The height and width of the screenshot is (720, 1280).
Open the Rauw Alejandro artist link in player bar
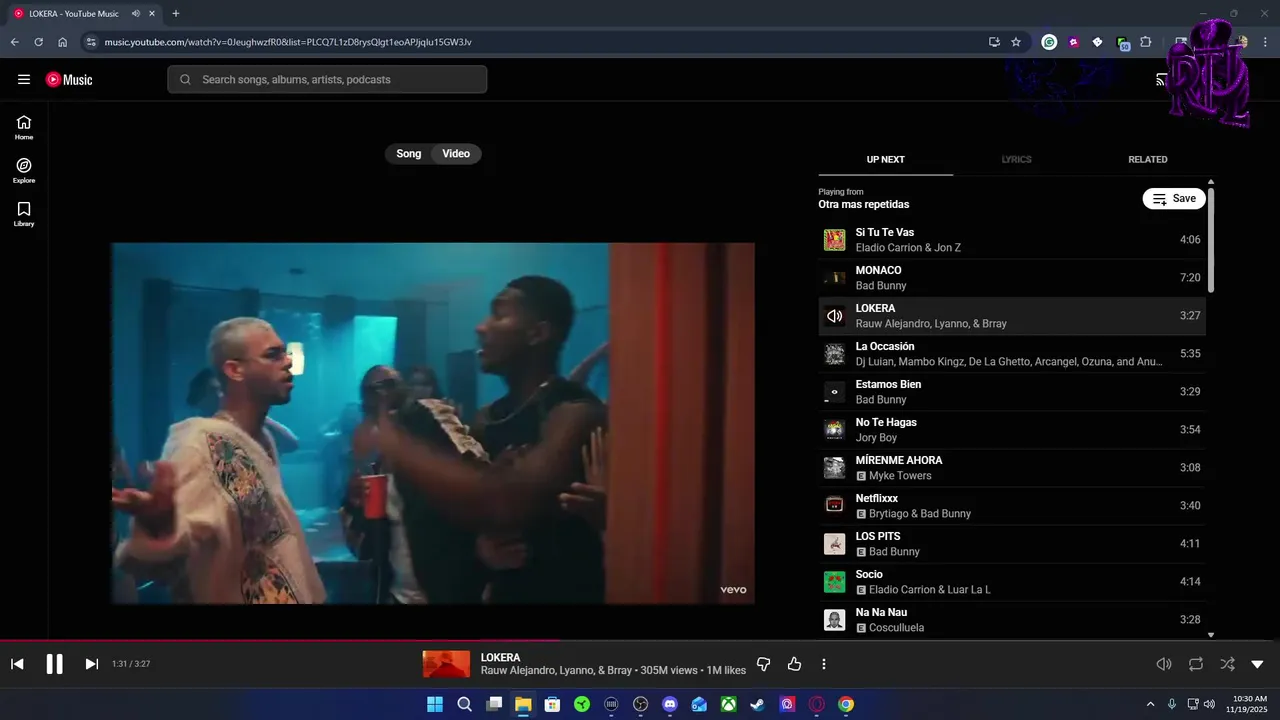click(x=517, y=671)
